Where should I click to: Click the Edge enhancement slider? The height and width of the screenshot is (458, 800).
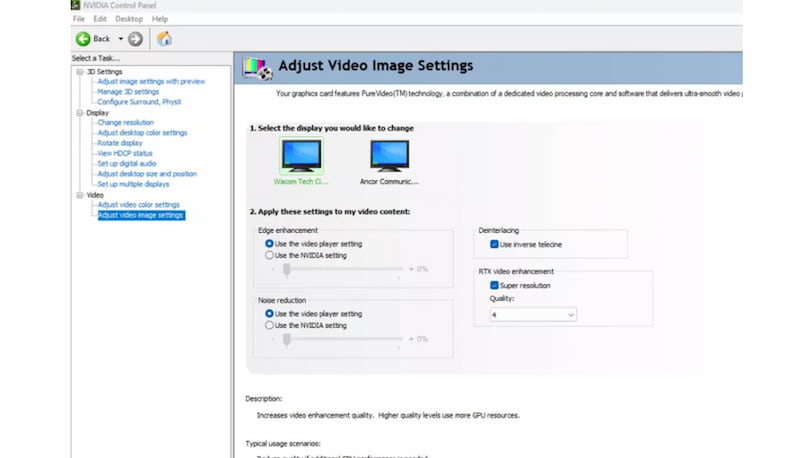click(287, 269)
